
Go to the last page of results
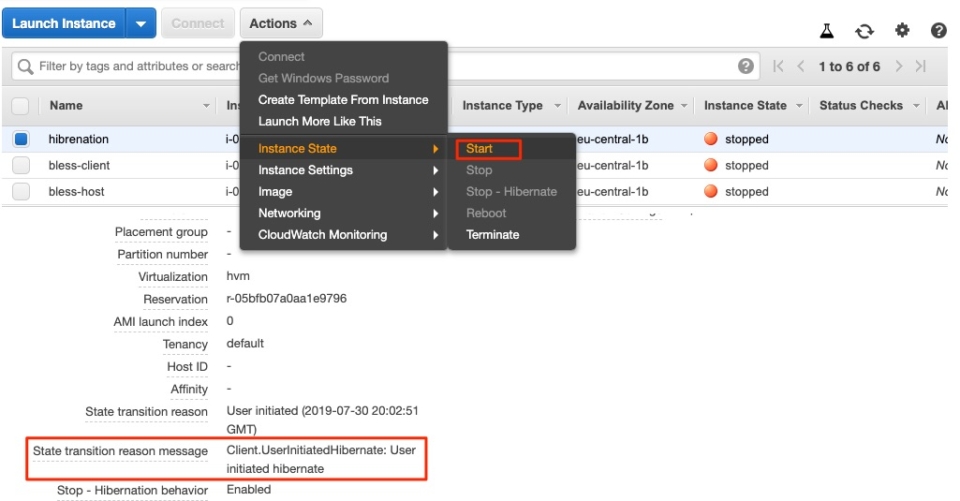[920, 66]
